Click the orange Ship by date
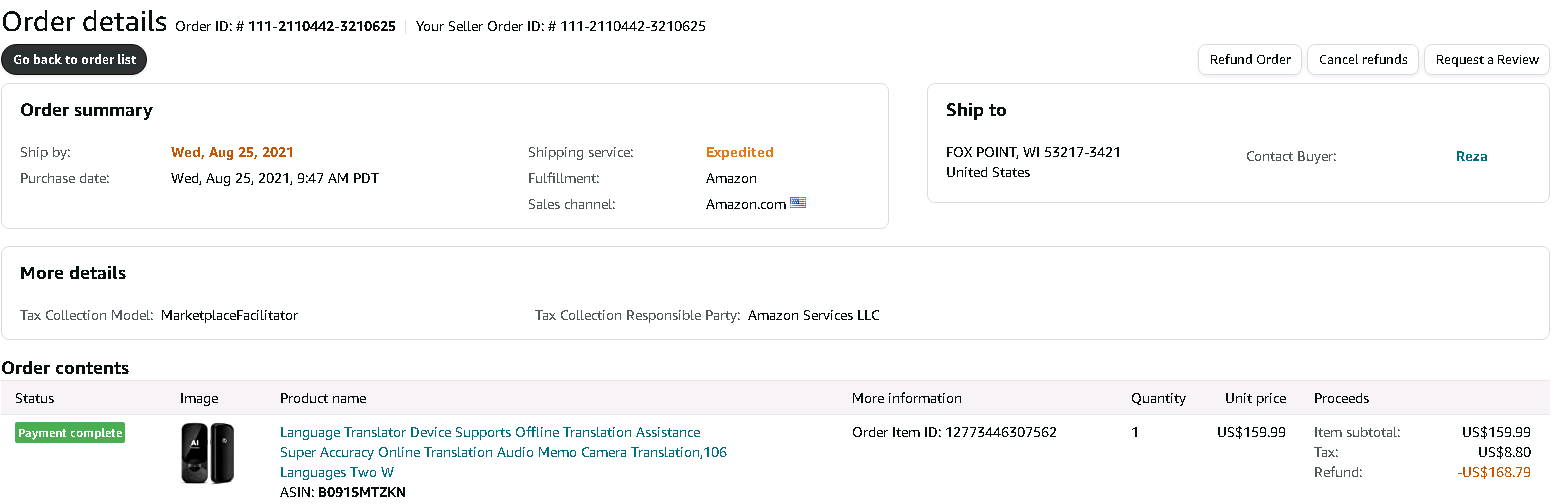This screenshot has width=1557, height=504. (x=232, y=153)
